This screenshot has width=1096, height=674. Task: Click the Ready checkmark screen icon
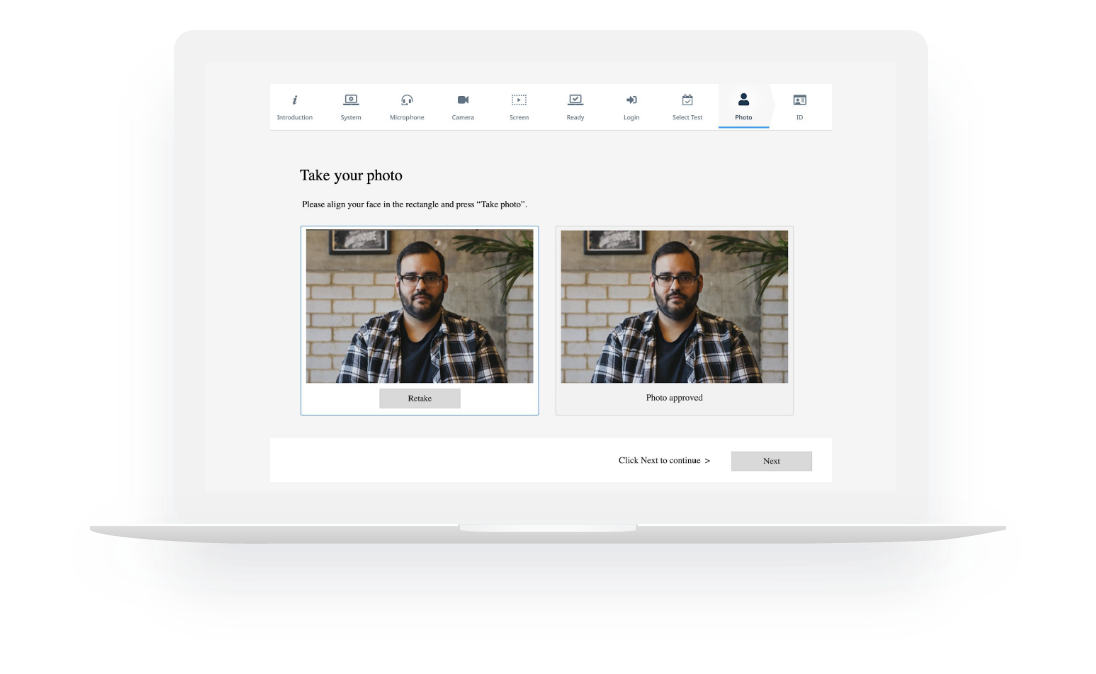tap(575, 100)
